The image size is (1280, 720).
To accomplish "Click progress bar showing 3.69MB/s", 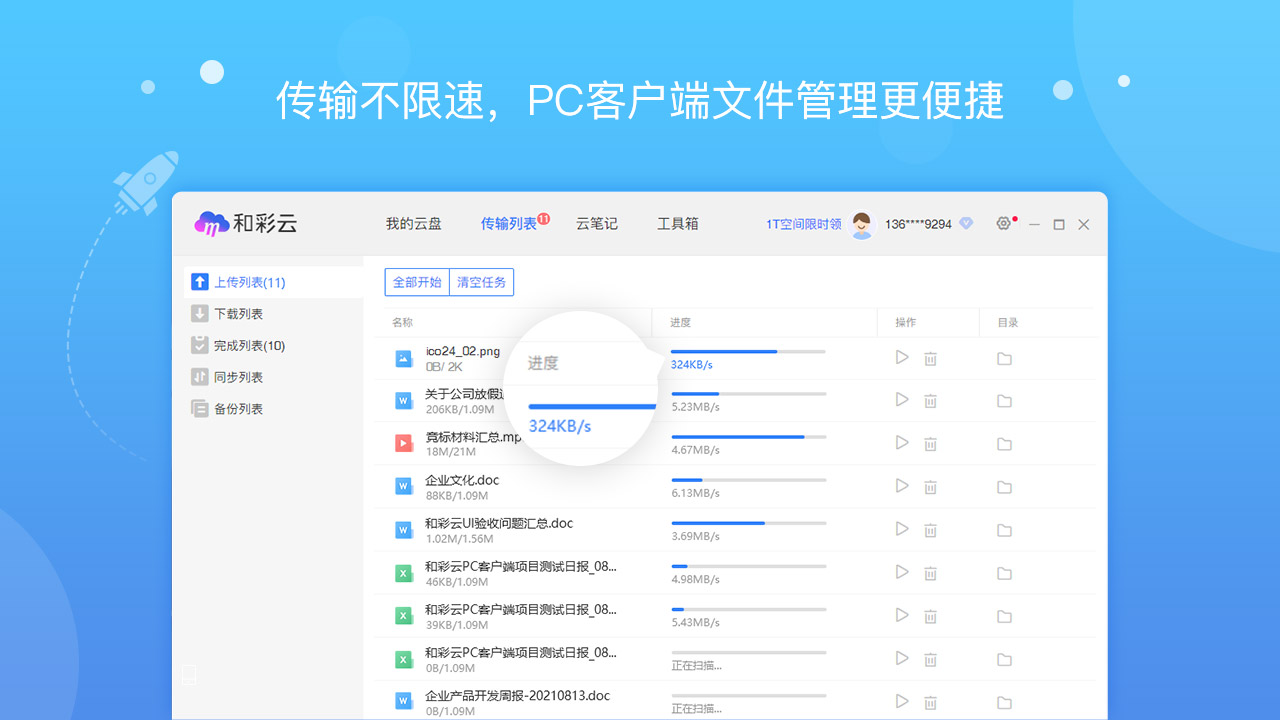I will click(x=748, y=523).
